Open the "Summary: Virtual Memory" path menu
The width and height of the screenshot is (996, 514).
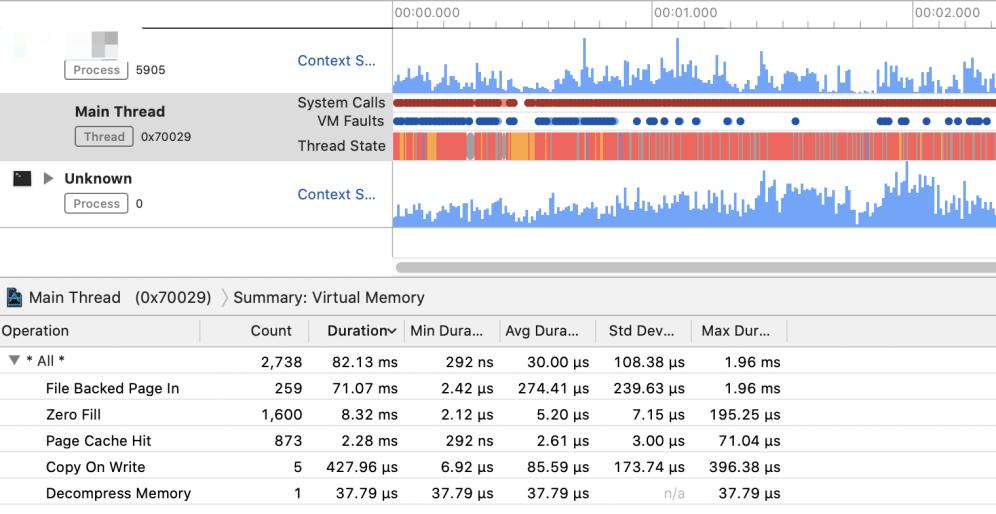point(329,297)
